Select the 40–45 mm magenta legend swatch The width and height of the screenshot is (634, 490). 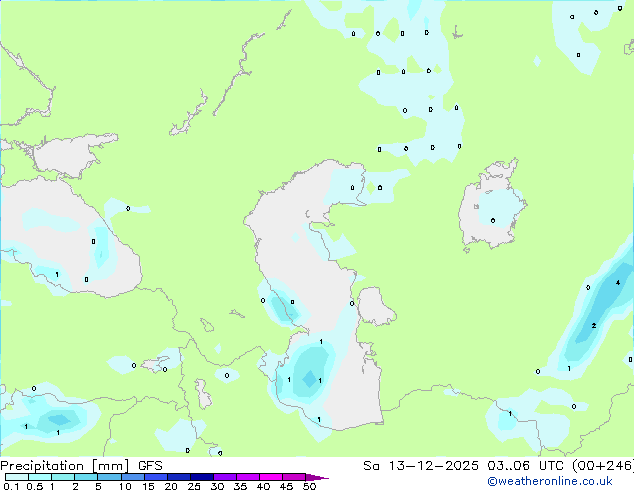point(271,477)
